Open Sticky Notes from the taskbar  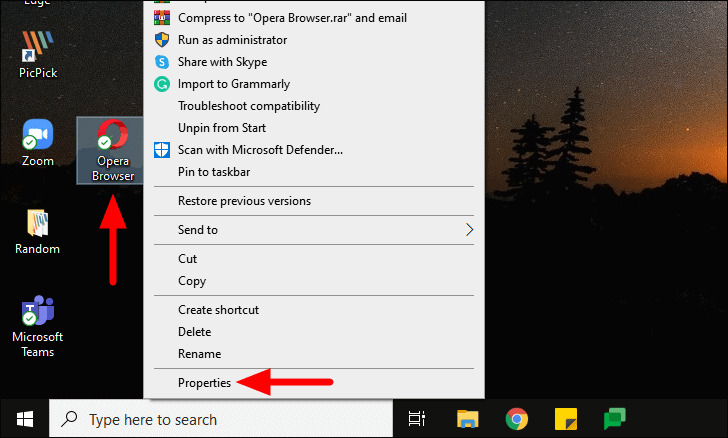(x=566, y=418)
